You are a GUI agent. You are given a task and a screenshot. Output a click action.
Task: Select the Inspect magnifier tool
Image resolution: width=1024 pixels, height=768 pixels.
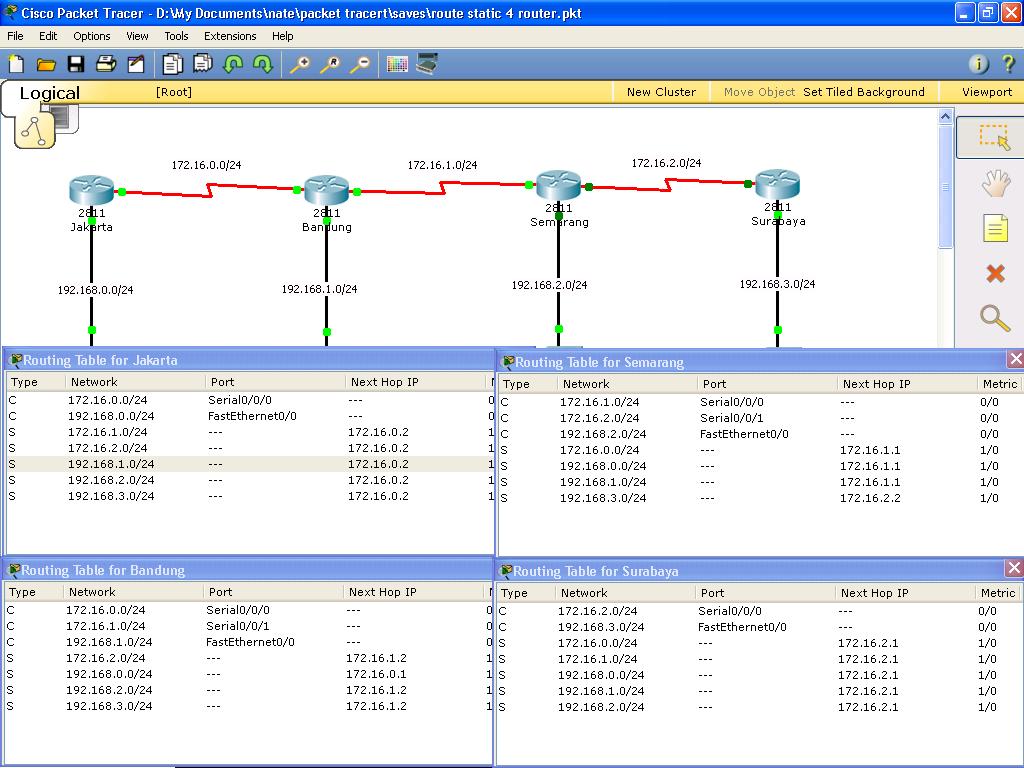996,318
